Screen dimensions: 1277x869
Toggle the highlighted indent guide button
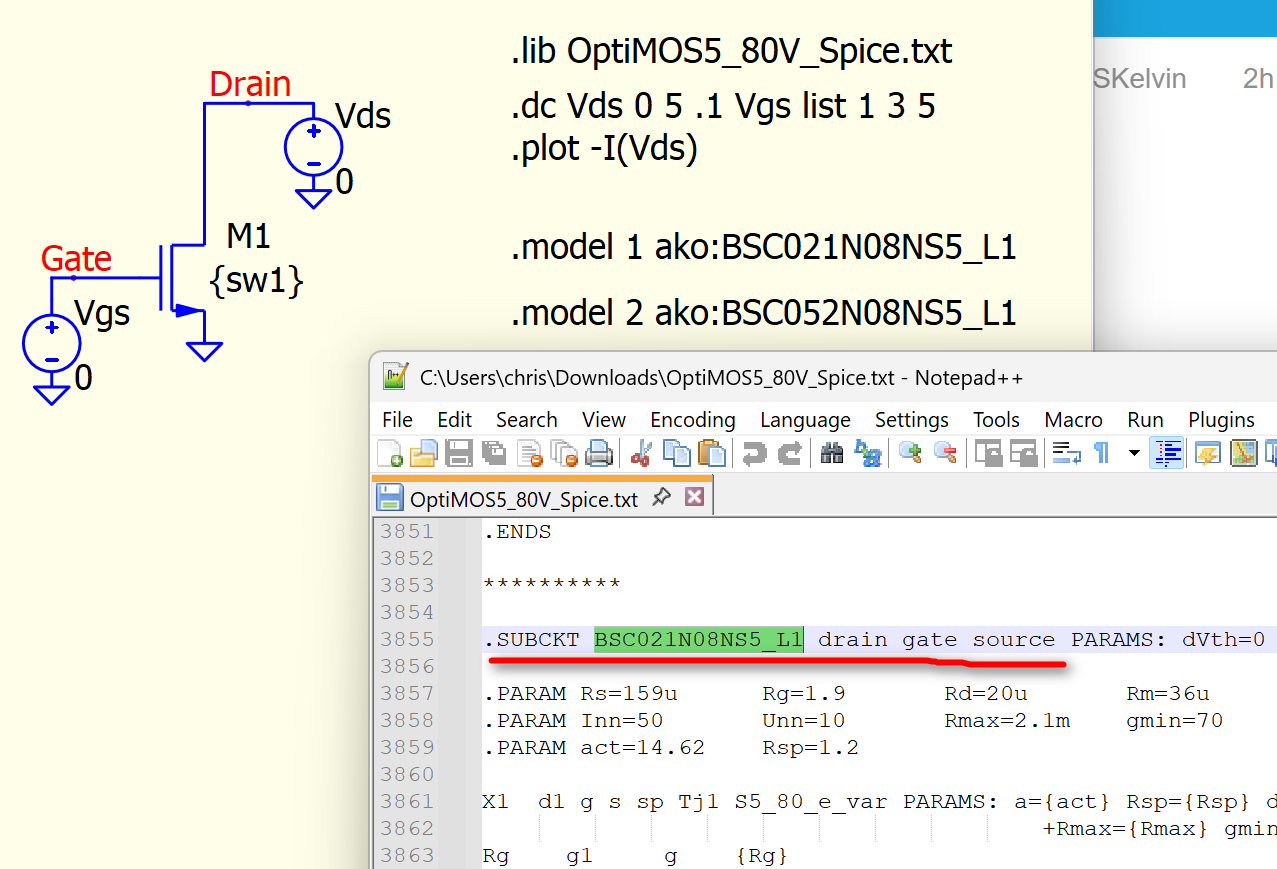(x=1167, y=454)
